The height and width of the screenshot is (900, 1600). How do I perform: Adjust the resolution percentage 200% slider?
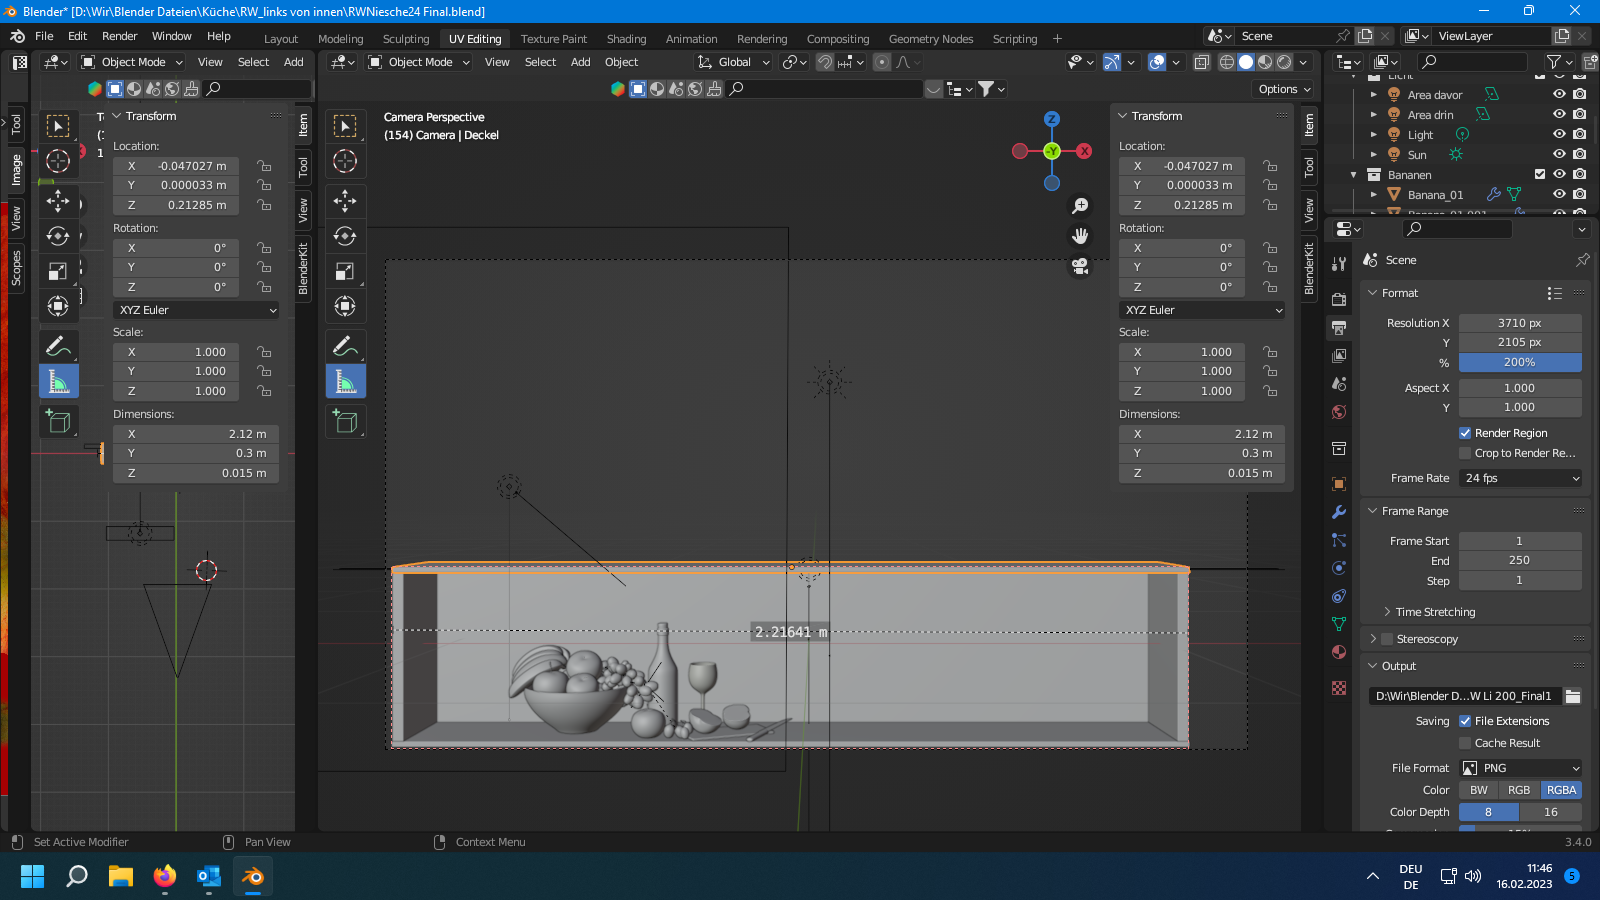click(x=1519, y=362)
